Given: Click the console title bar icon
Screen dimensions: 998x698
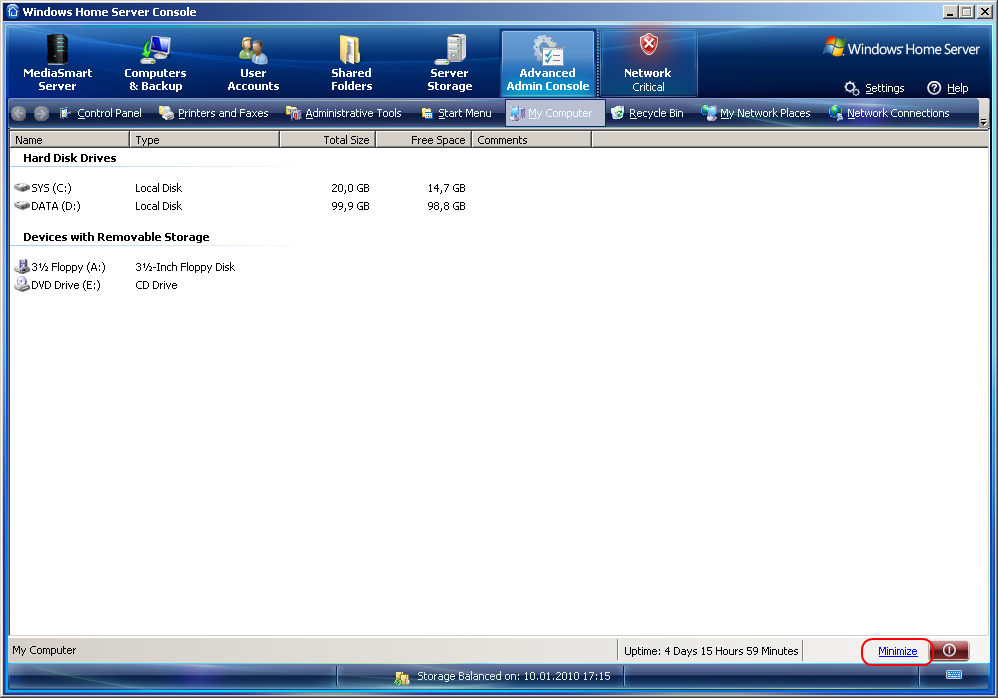Looking at the screenshot, I should coord(13,11).
